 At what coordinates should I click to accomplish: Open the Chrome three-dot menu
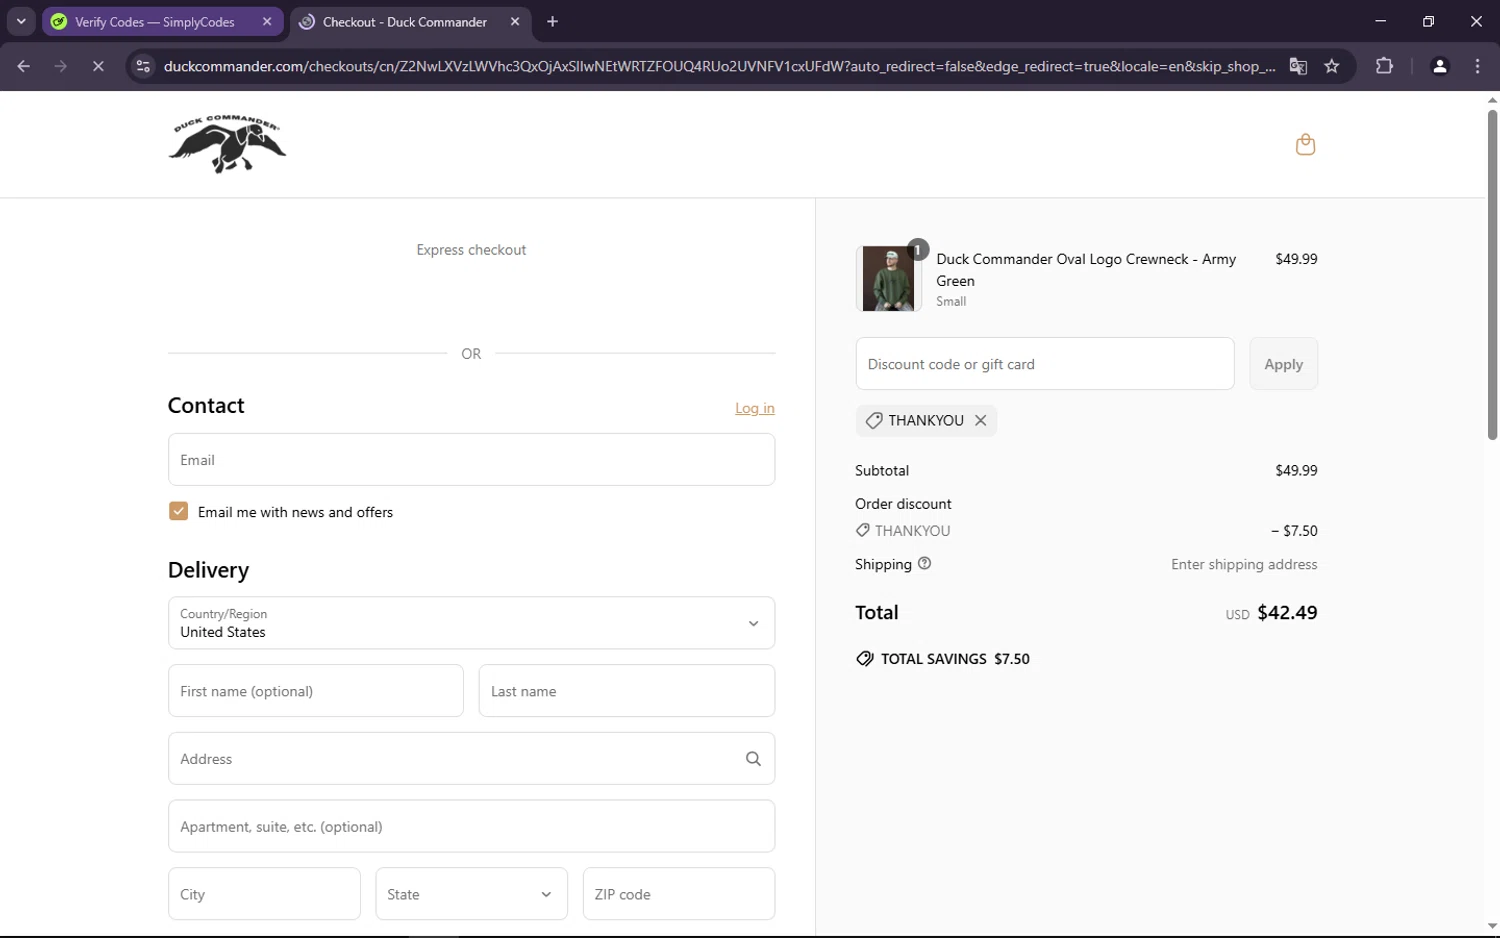(1477, 66)
